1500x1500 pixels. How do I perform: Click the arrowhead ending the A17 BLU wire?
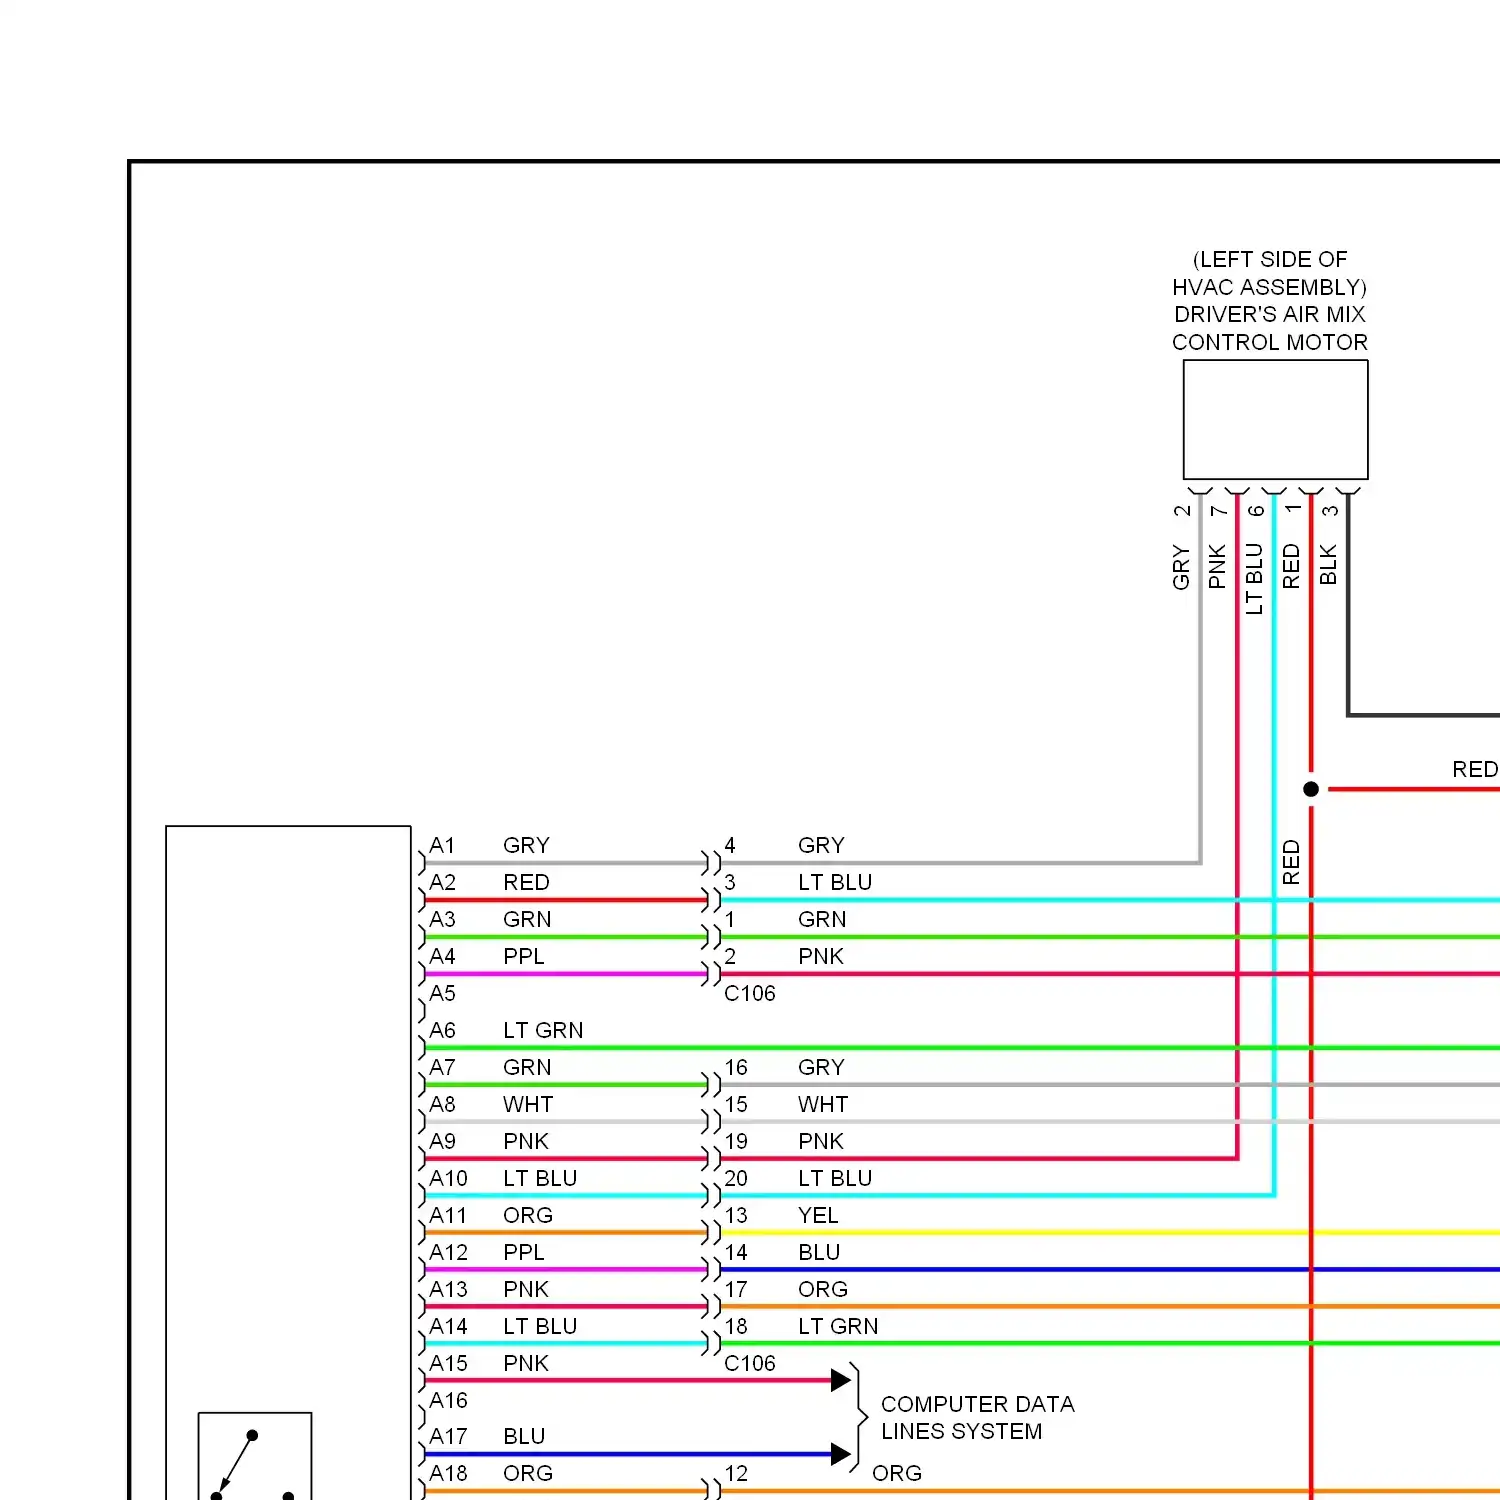click(841, 1455)
